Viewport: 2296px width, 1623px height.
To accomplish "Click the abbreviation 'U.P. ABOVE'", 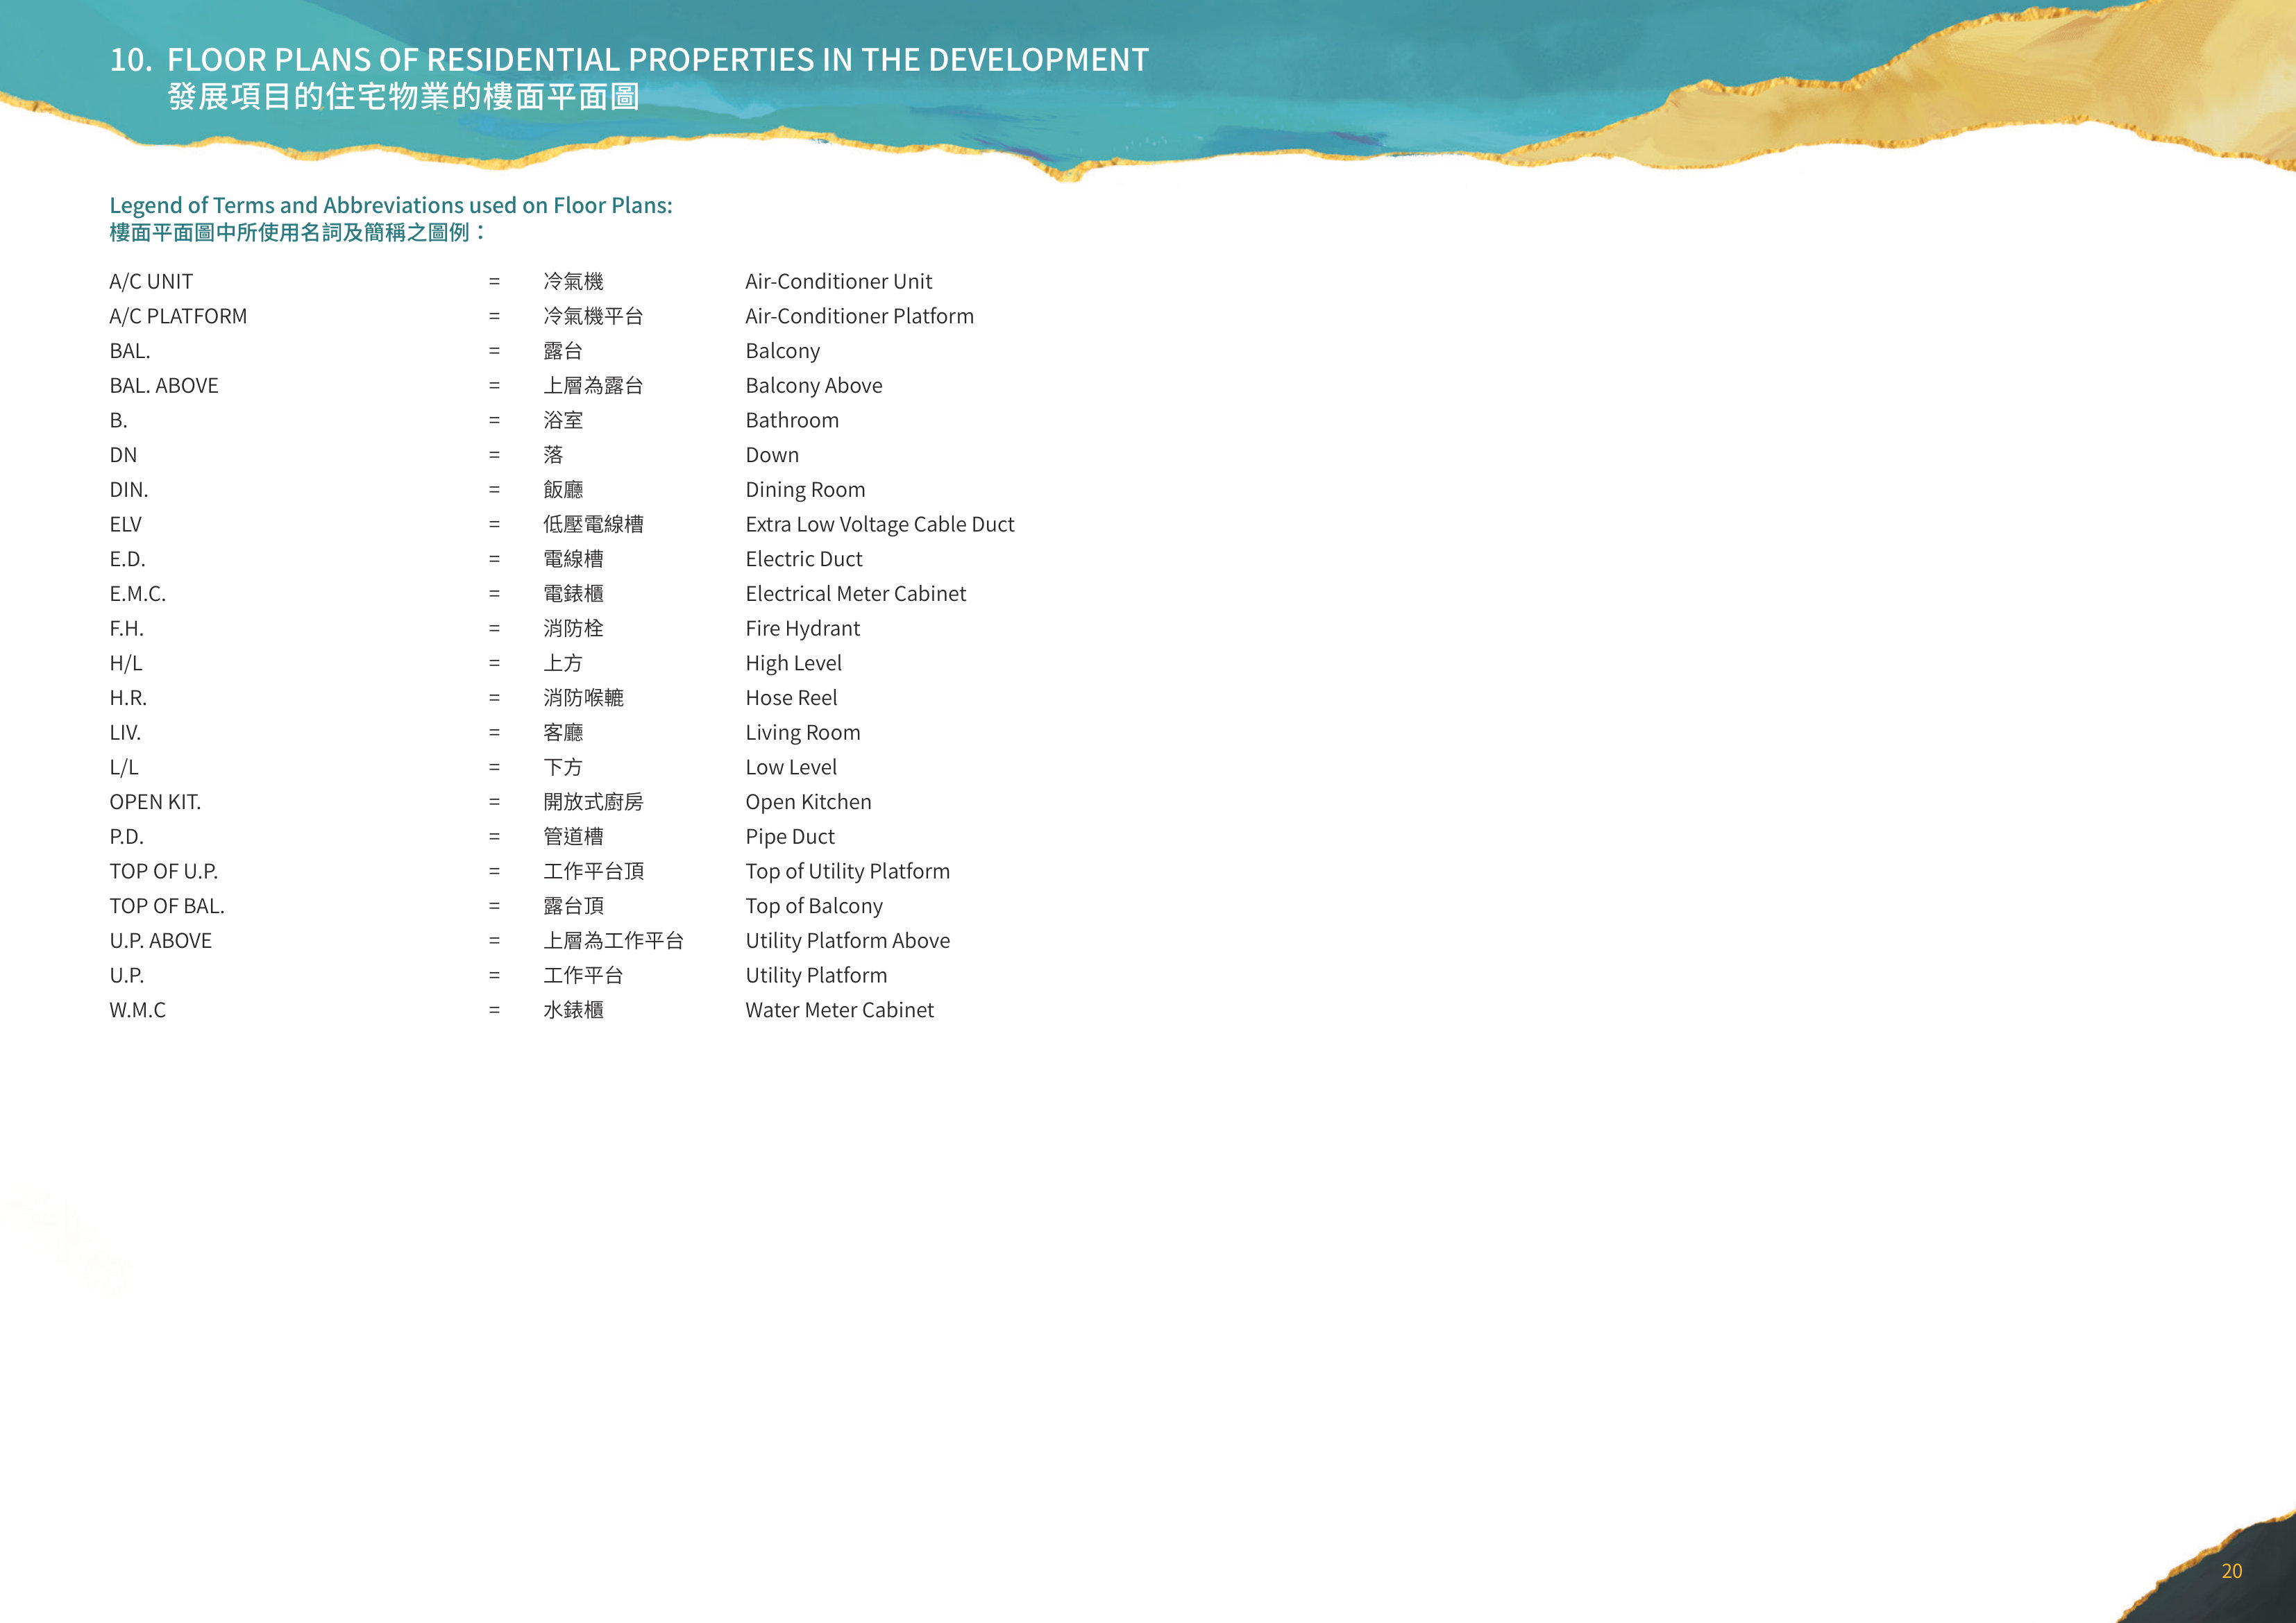I will pyautogui.click(x=160, y=941).
